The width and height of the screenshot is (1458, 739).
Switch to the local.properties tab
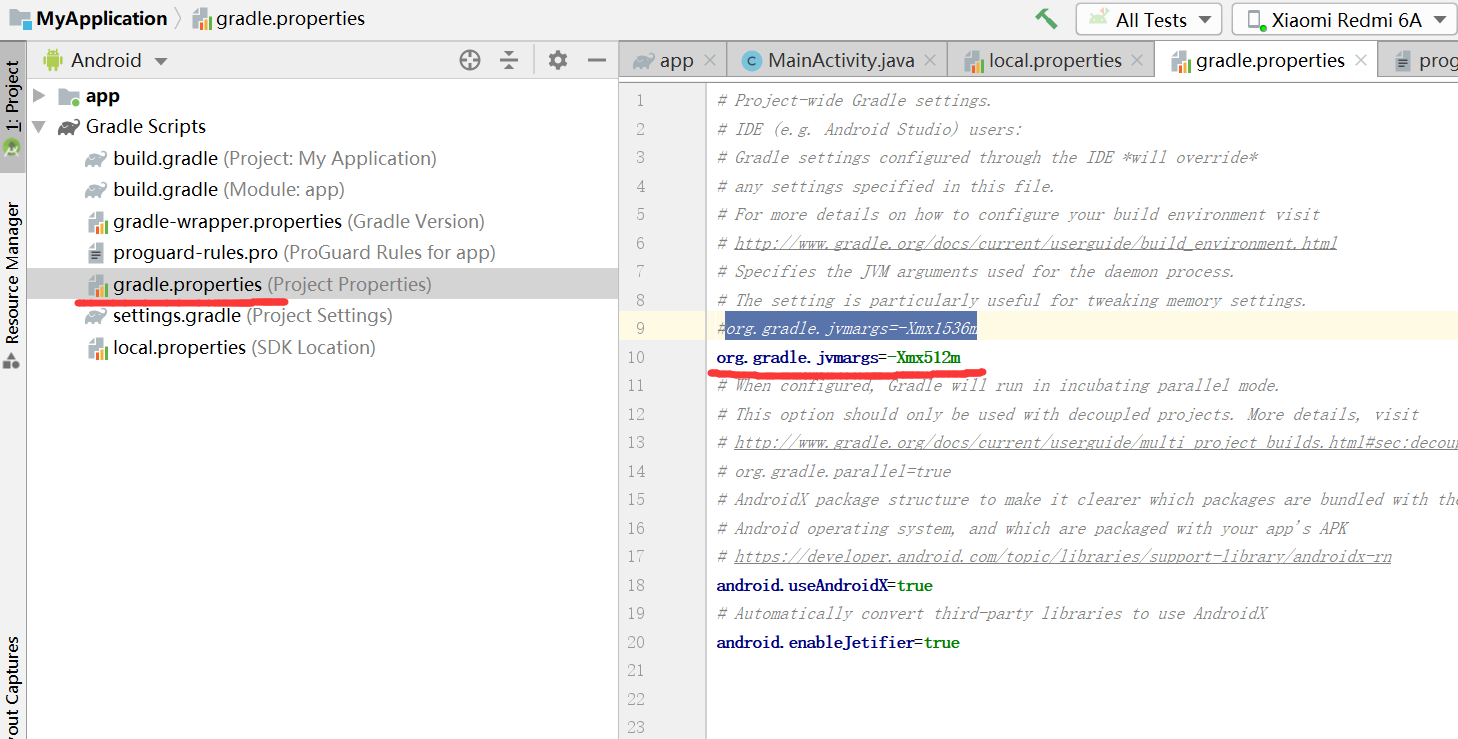point(1054,60)
